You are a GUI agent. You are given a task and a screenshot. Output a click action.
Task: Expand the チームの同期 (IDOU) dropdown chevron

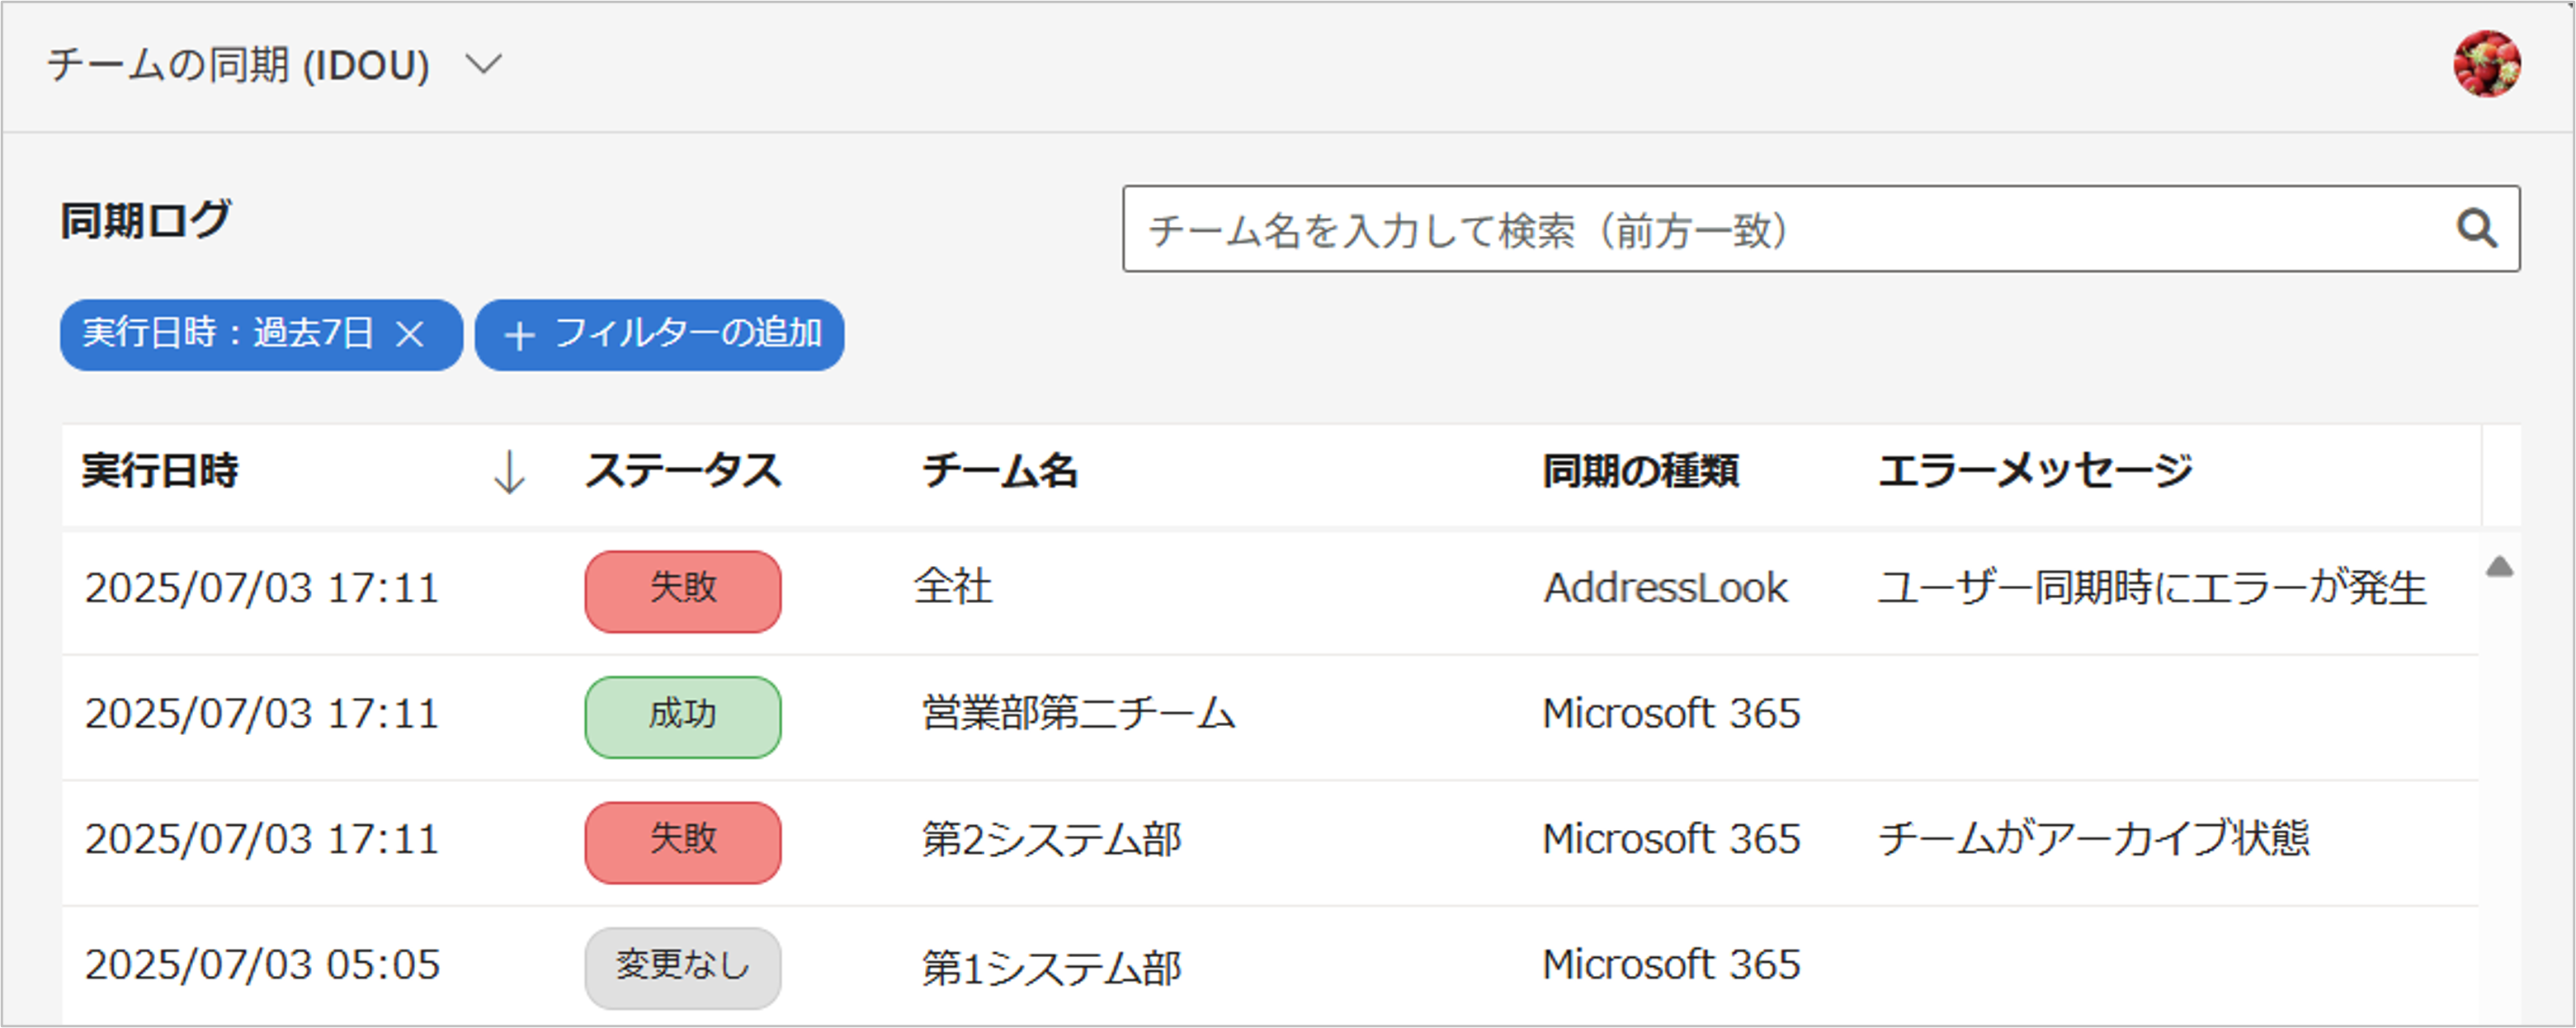(x=484, y=65)
